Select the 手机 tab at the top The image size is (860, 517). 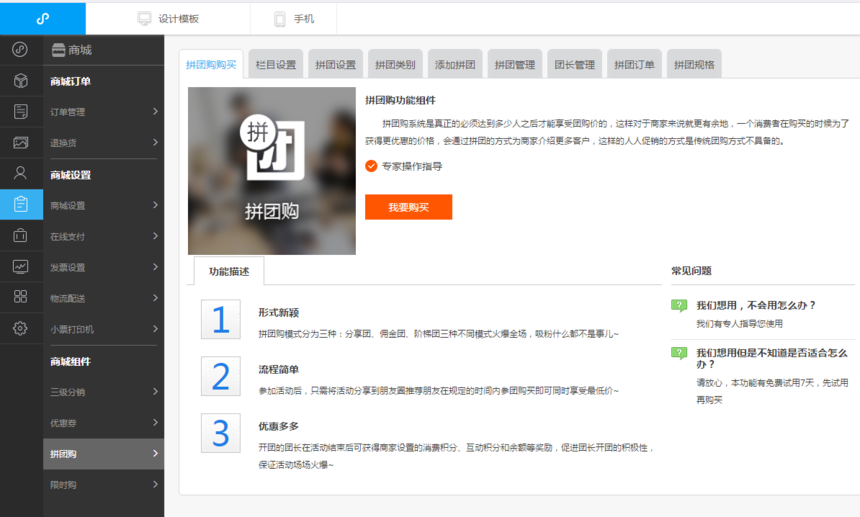(293, 18)
